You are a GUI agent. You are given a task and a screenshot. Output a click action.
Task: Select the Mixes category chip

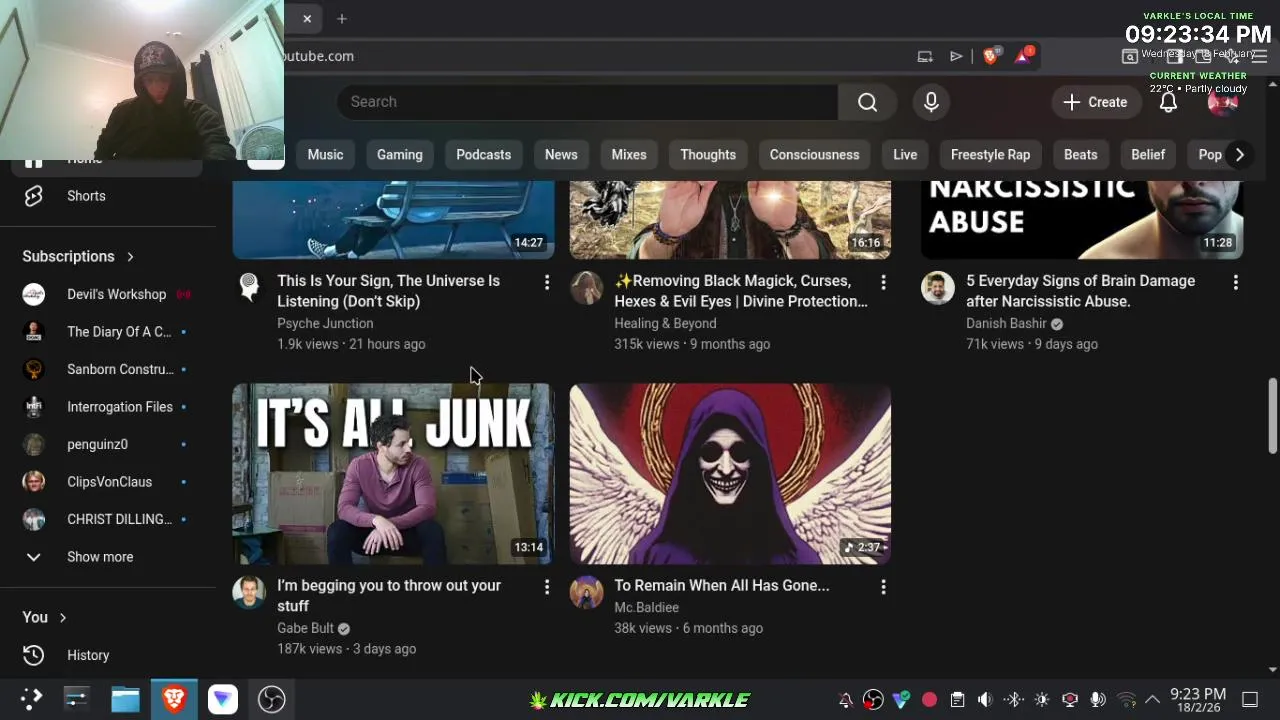point(629,155)
